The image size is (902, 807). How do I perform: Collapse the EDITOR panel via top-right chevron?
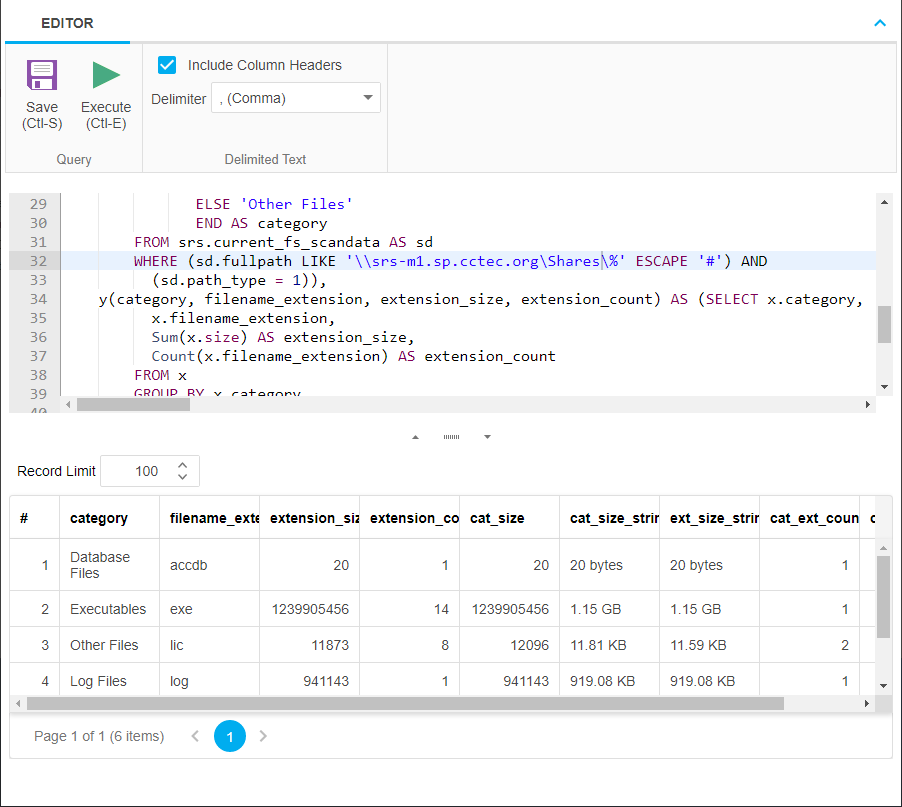879,22
